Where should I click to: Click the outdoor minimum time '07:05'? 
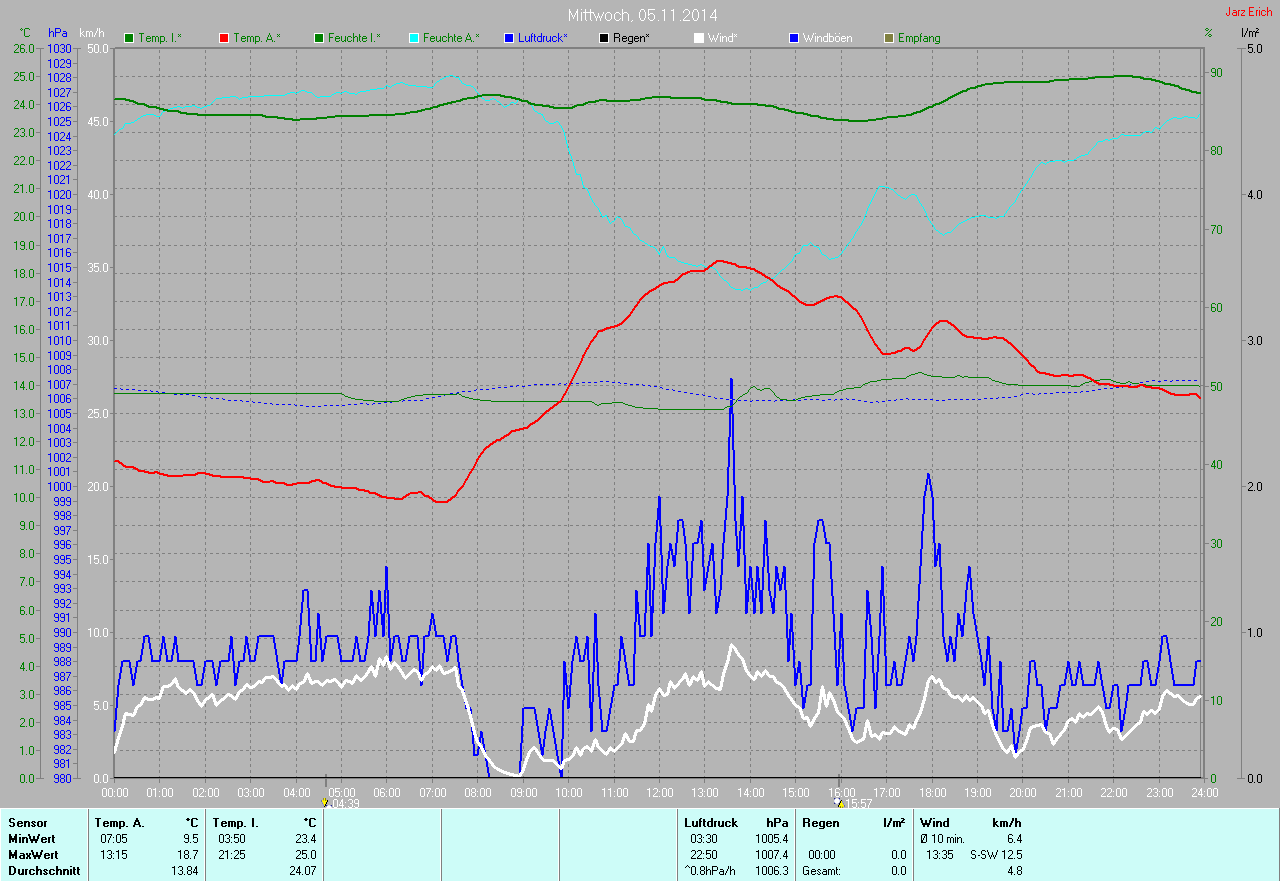tap(115, 839)
